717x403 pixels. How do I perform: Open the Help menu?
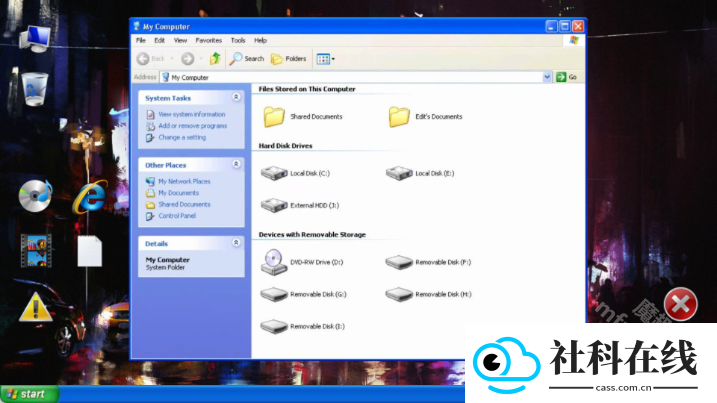pos(260,40)
